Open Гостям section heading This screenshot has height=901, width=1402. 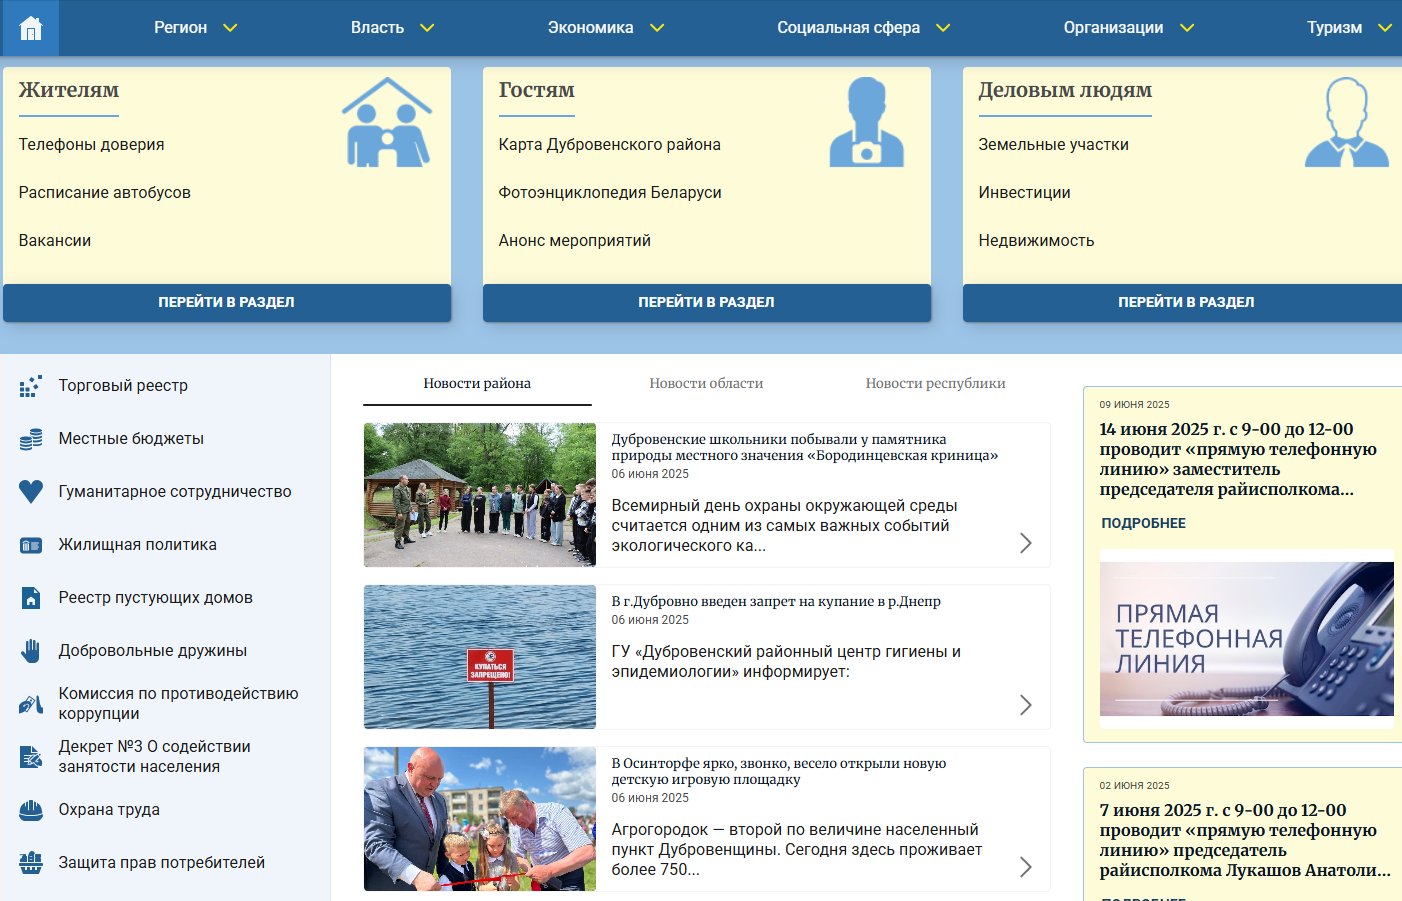536,90
